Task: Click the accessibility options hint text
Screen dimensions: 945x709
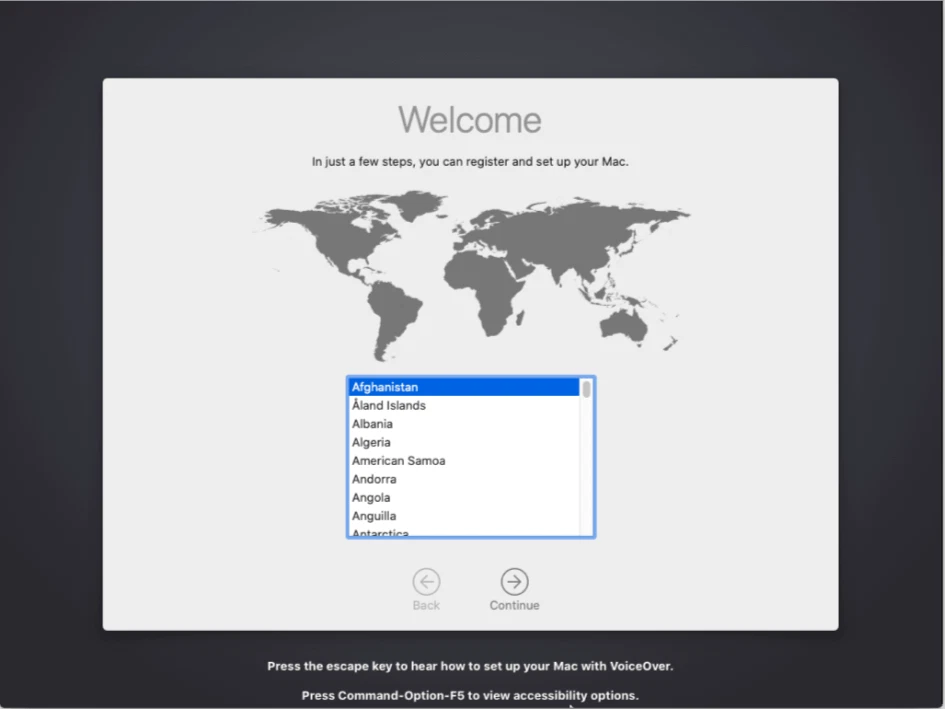Action: click(470, 694)
